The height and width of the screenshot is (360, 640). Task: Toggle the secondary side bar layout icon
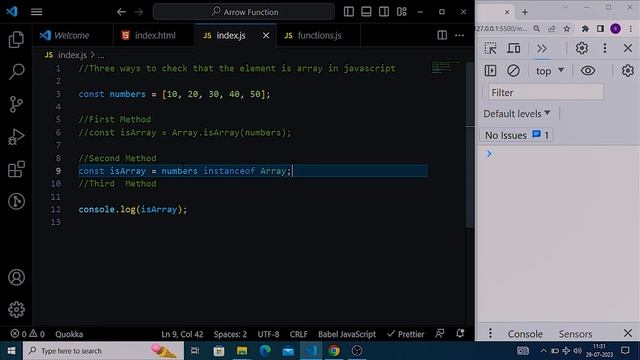coord(384,12)
